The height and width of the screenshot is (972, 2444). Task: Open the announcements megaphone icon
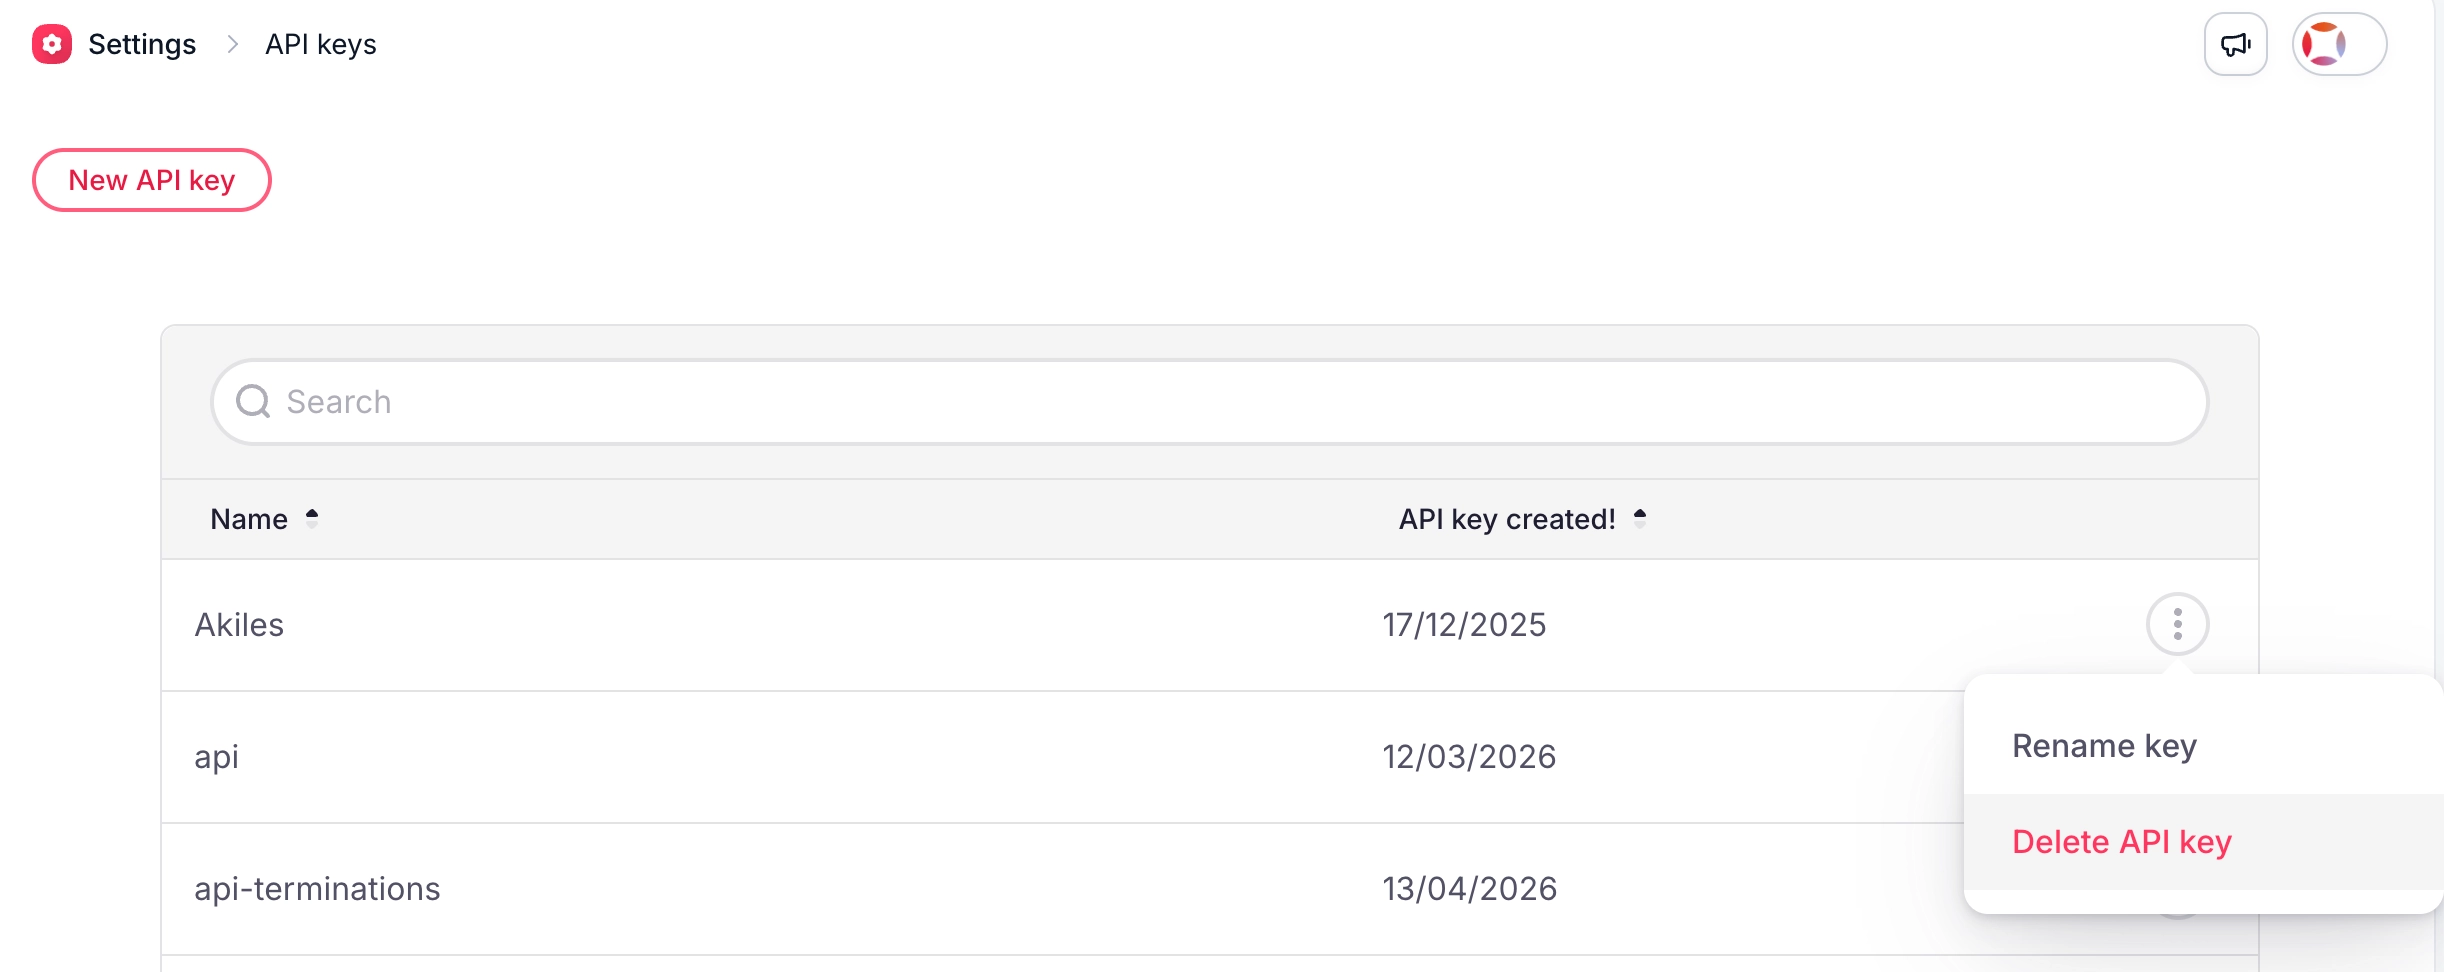(2236, 44)
